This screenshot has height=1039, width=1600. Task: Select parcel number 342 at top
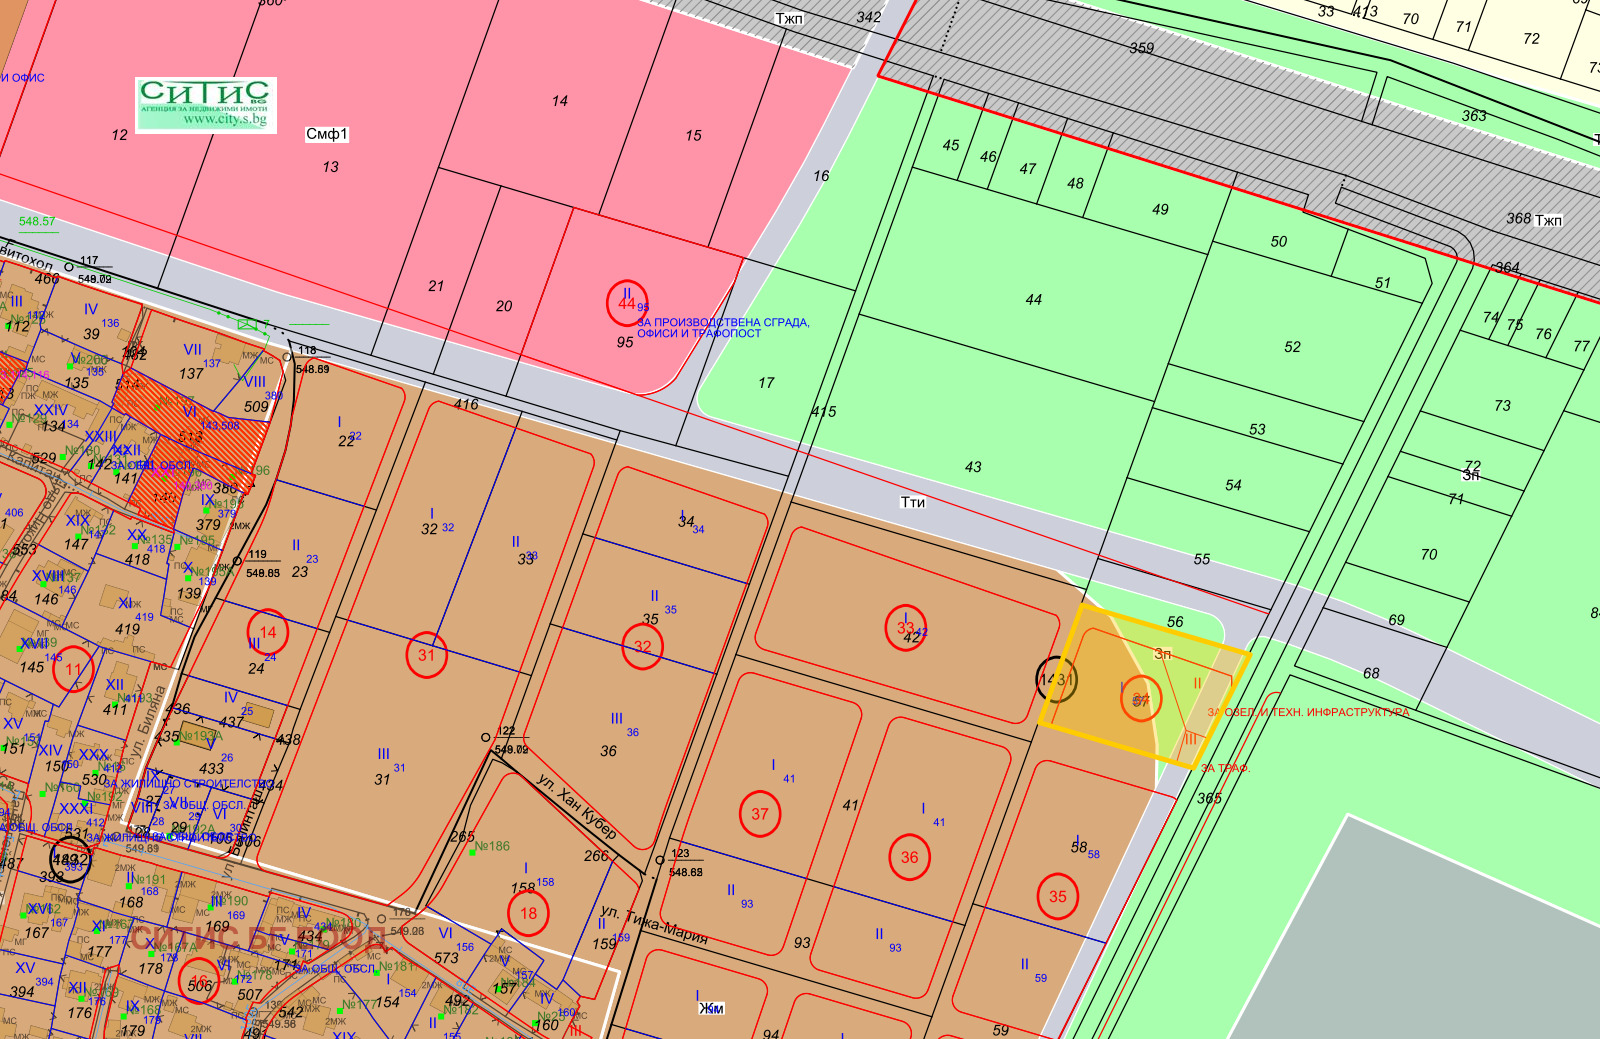point(869,17)
